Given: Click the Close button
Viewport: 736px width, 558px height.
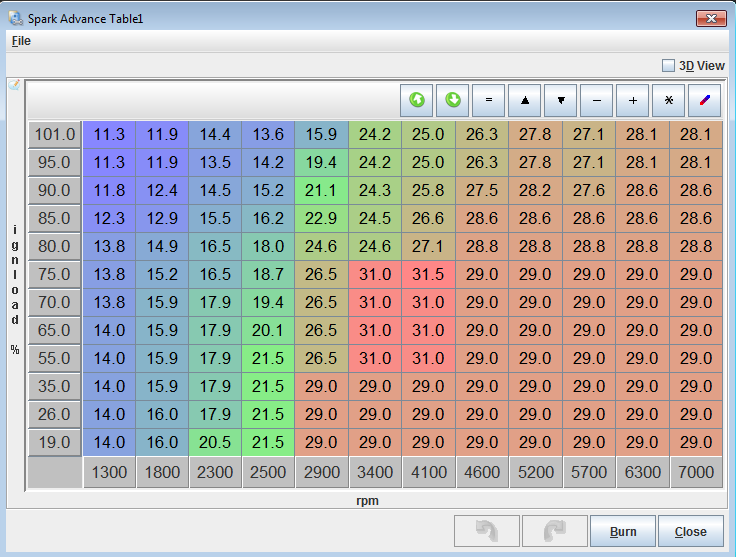Looking at the screenshot, I should [690, 531].
